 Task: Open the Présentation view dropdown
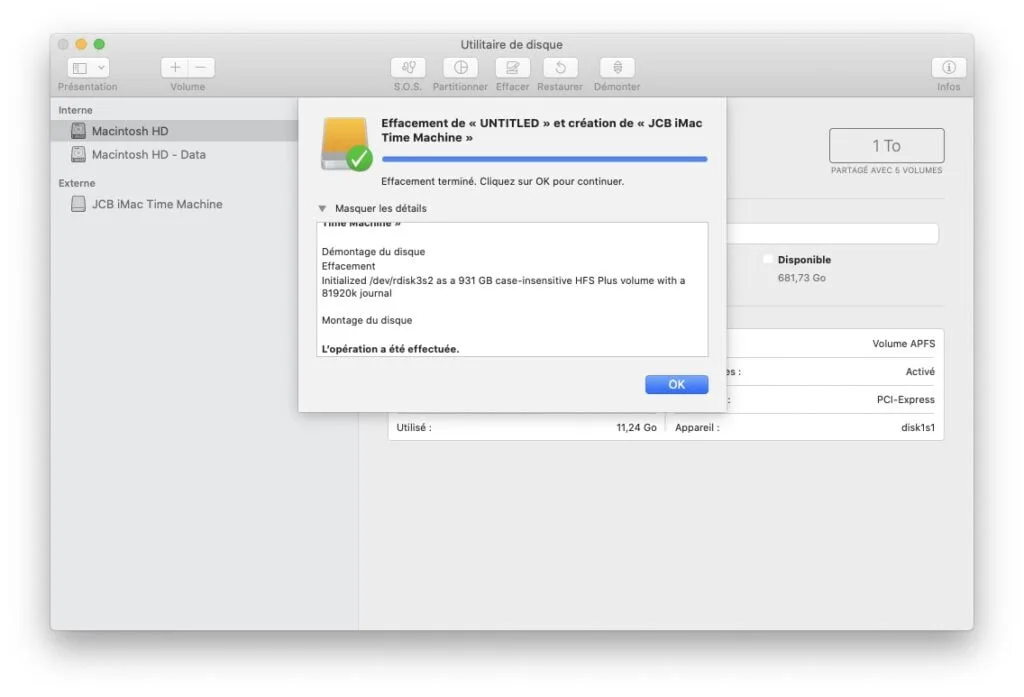click(87, 67)
